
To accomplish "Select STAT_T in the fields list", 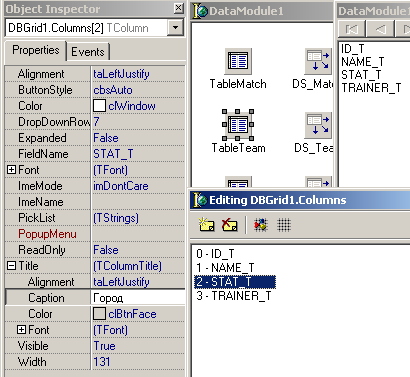I will 361,75.
